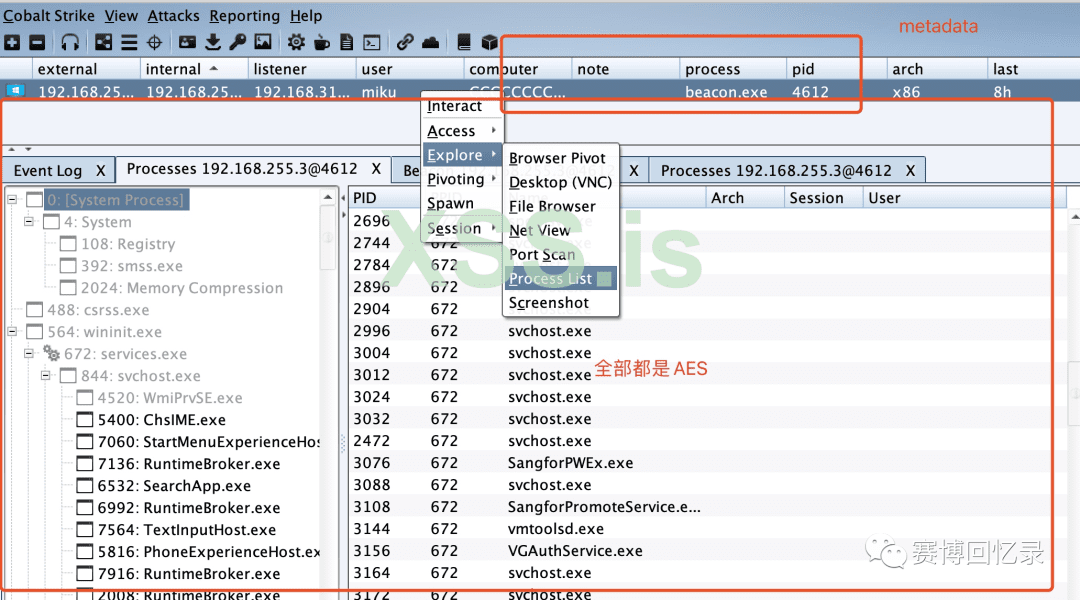
Task: Collapse the 564: wininit.exe node
Action: (12, 331)
